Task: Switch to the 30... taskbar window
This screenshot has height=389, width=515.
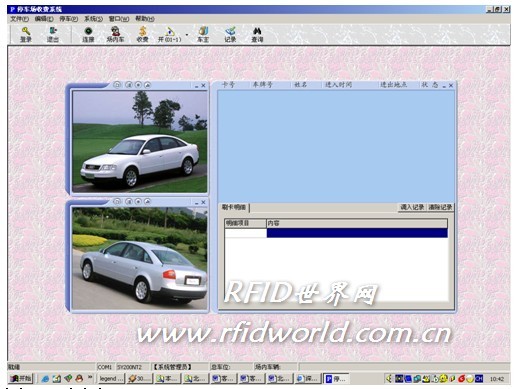Action: pyautogui.click(x=139, y=379)
